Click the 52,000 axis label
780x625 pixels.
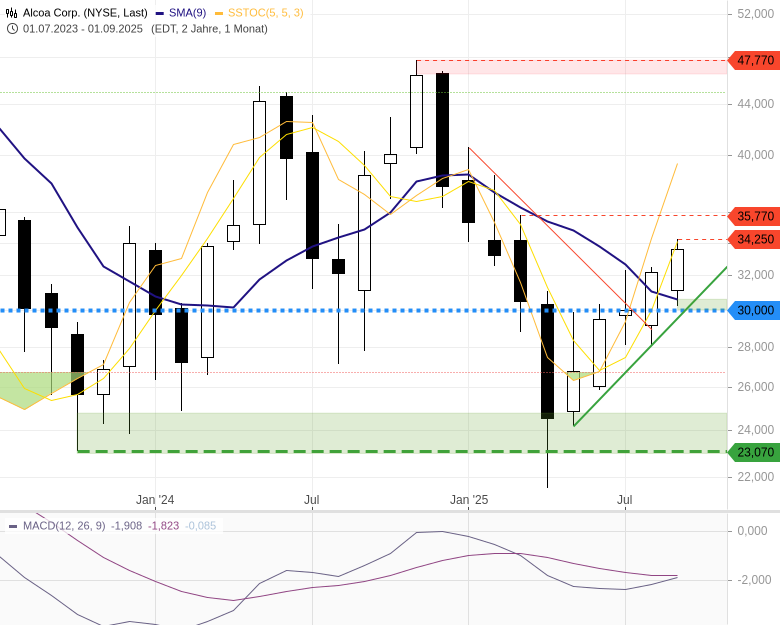coord(756,14)
